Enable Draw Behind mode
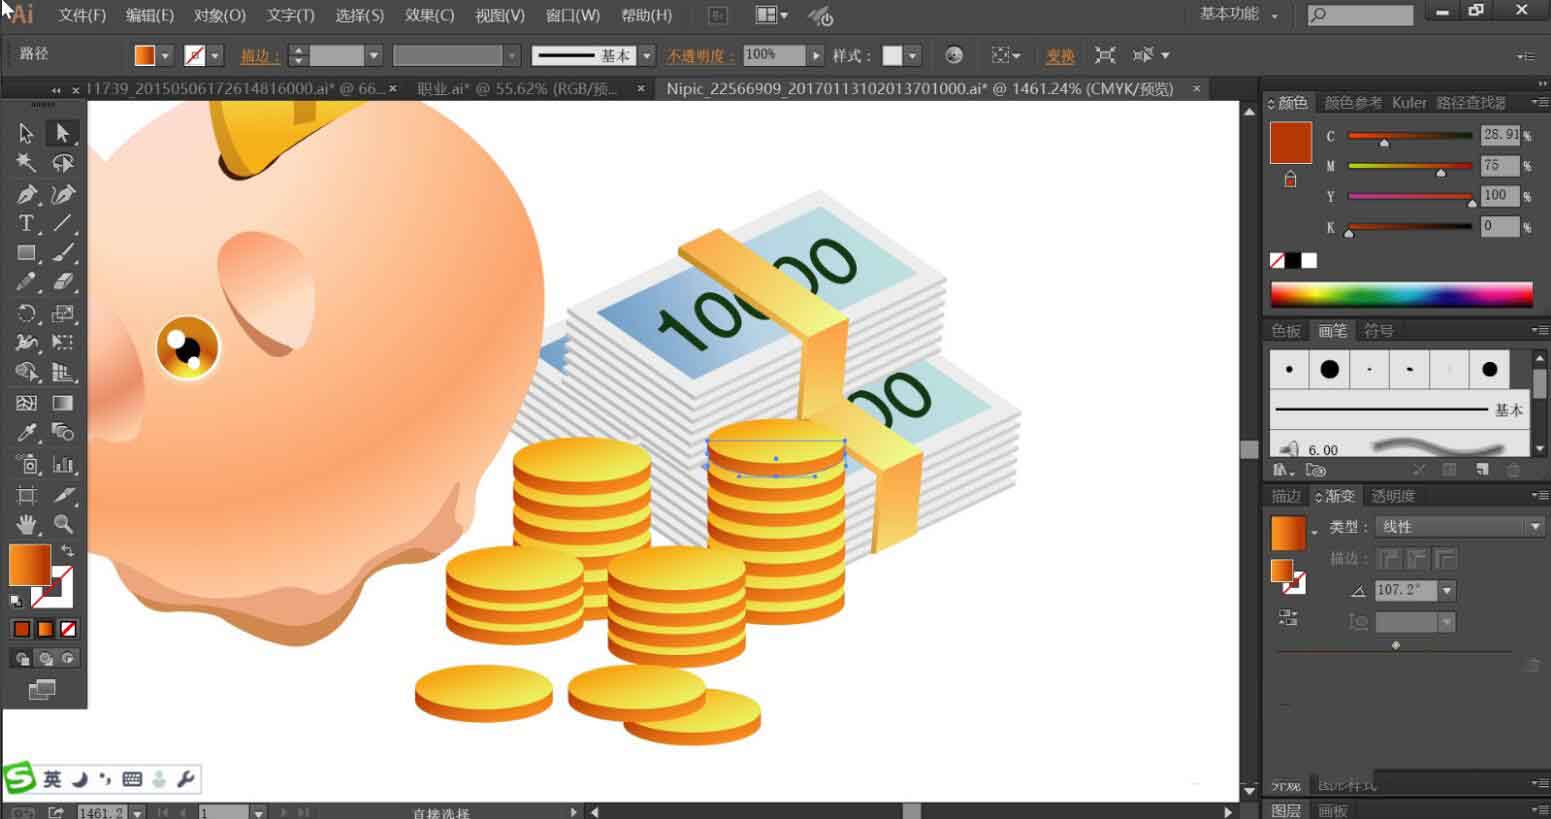 click(x=45, y=658)
